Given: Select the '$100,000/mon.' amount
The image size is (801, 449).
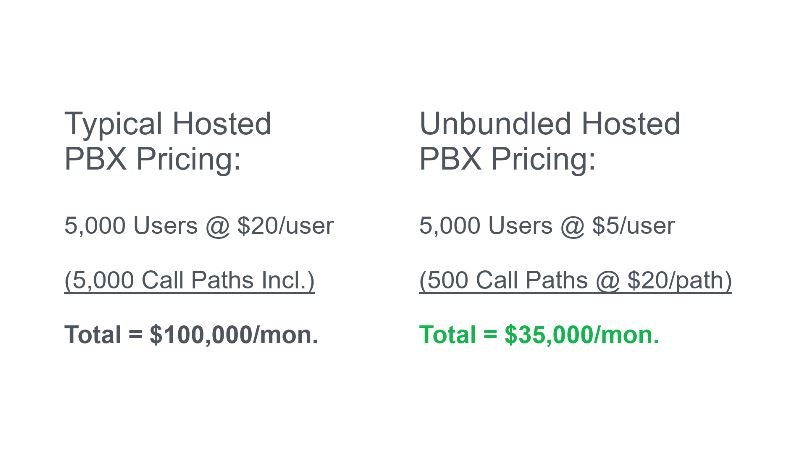Looking at the screenshot, I should coord(233,335).
